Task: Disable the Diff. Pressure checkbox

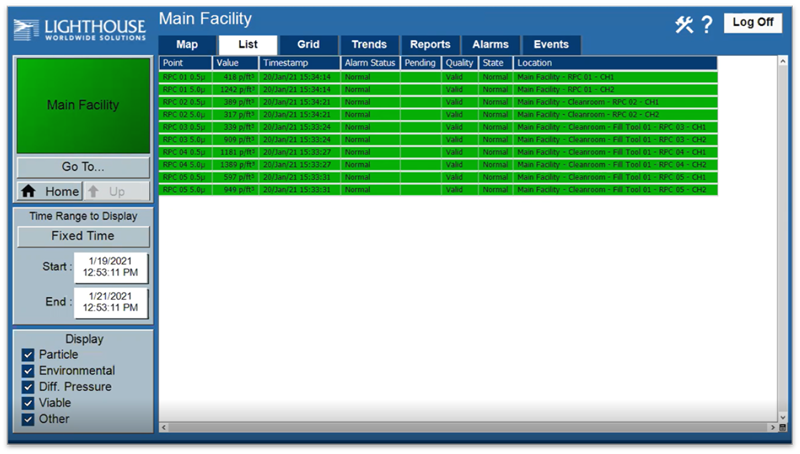Action: tap(28, 387)
